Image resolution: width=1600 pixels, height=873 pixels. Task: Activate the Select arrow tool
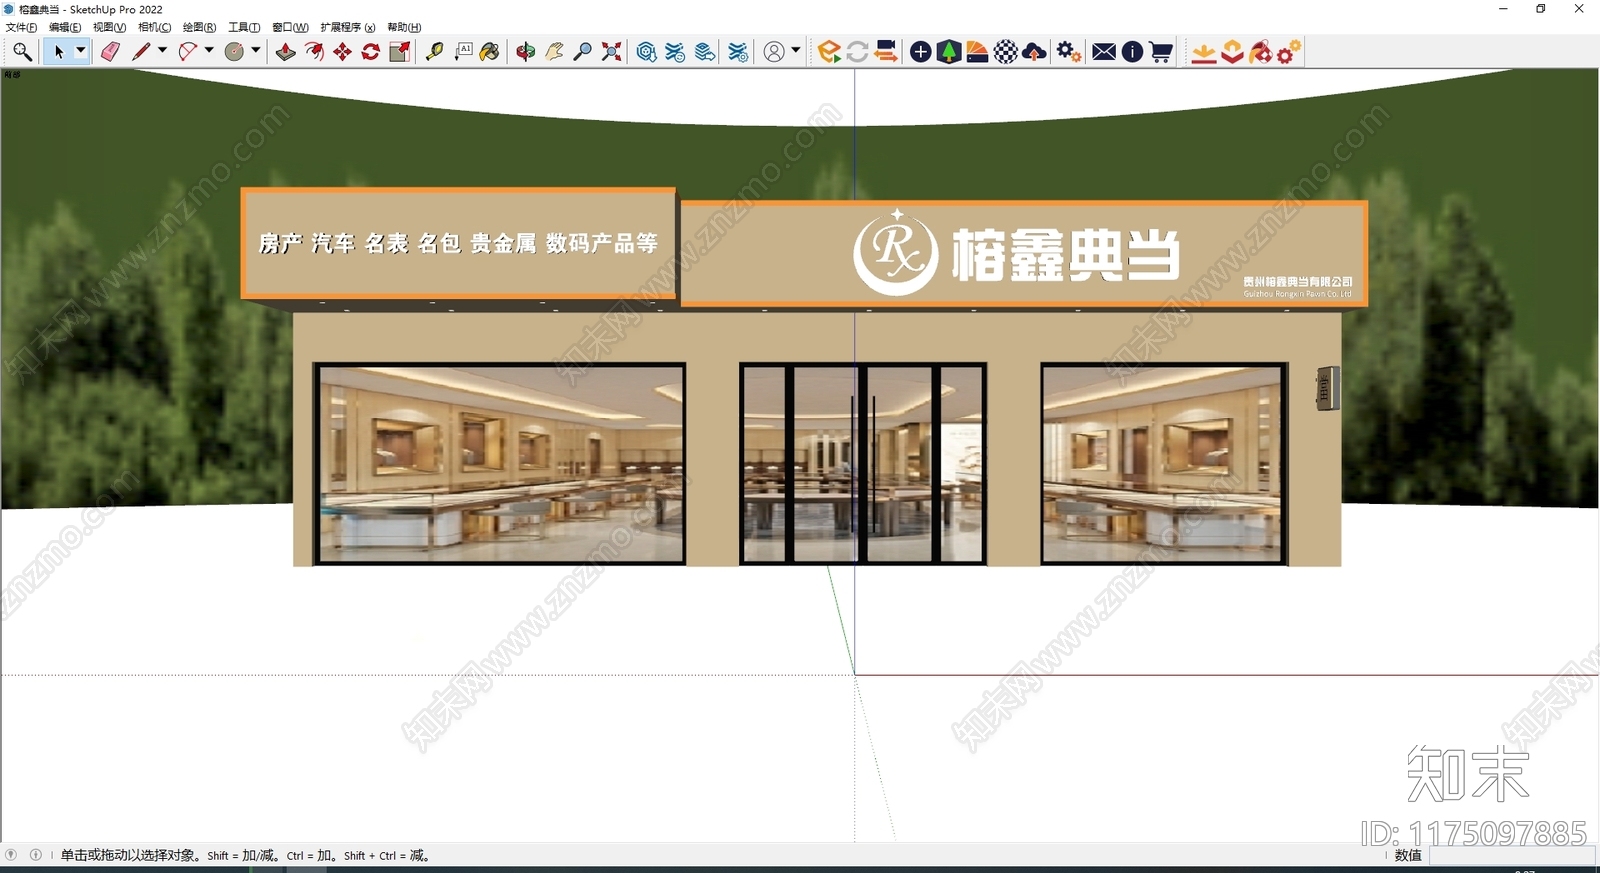[58, 52]
